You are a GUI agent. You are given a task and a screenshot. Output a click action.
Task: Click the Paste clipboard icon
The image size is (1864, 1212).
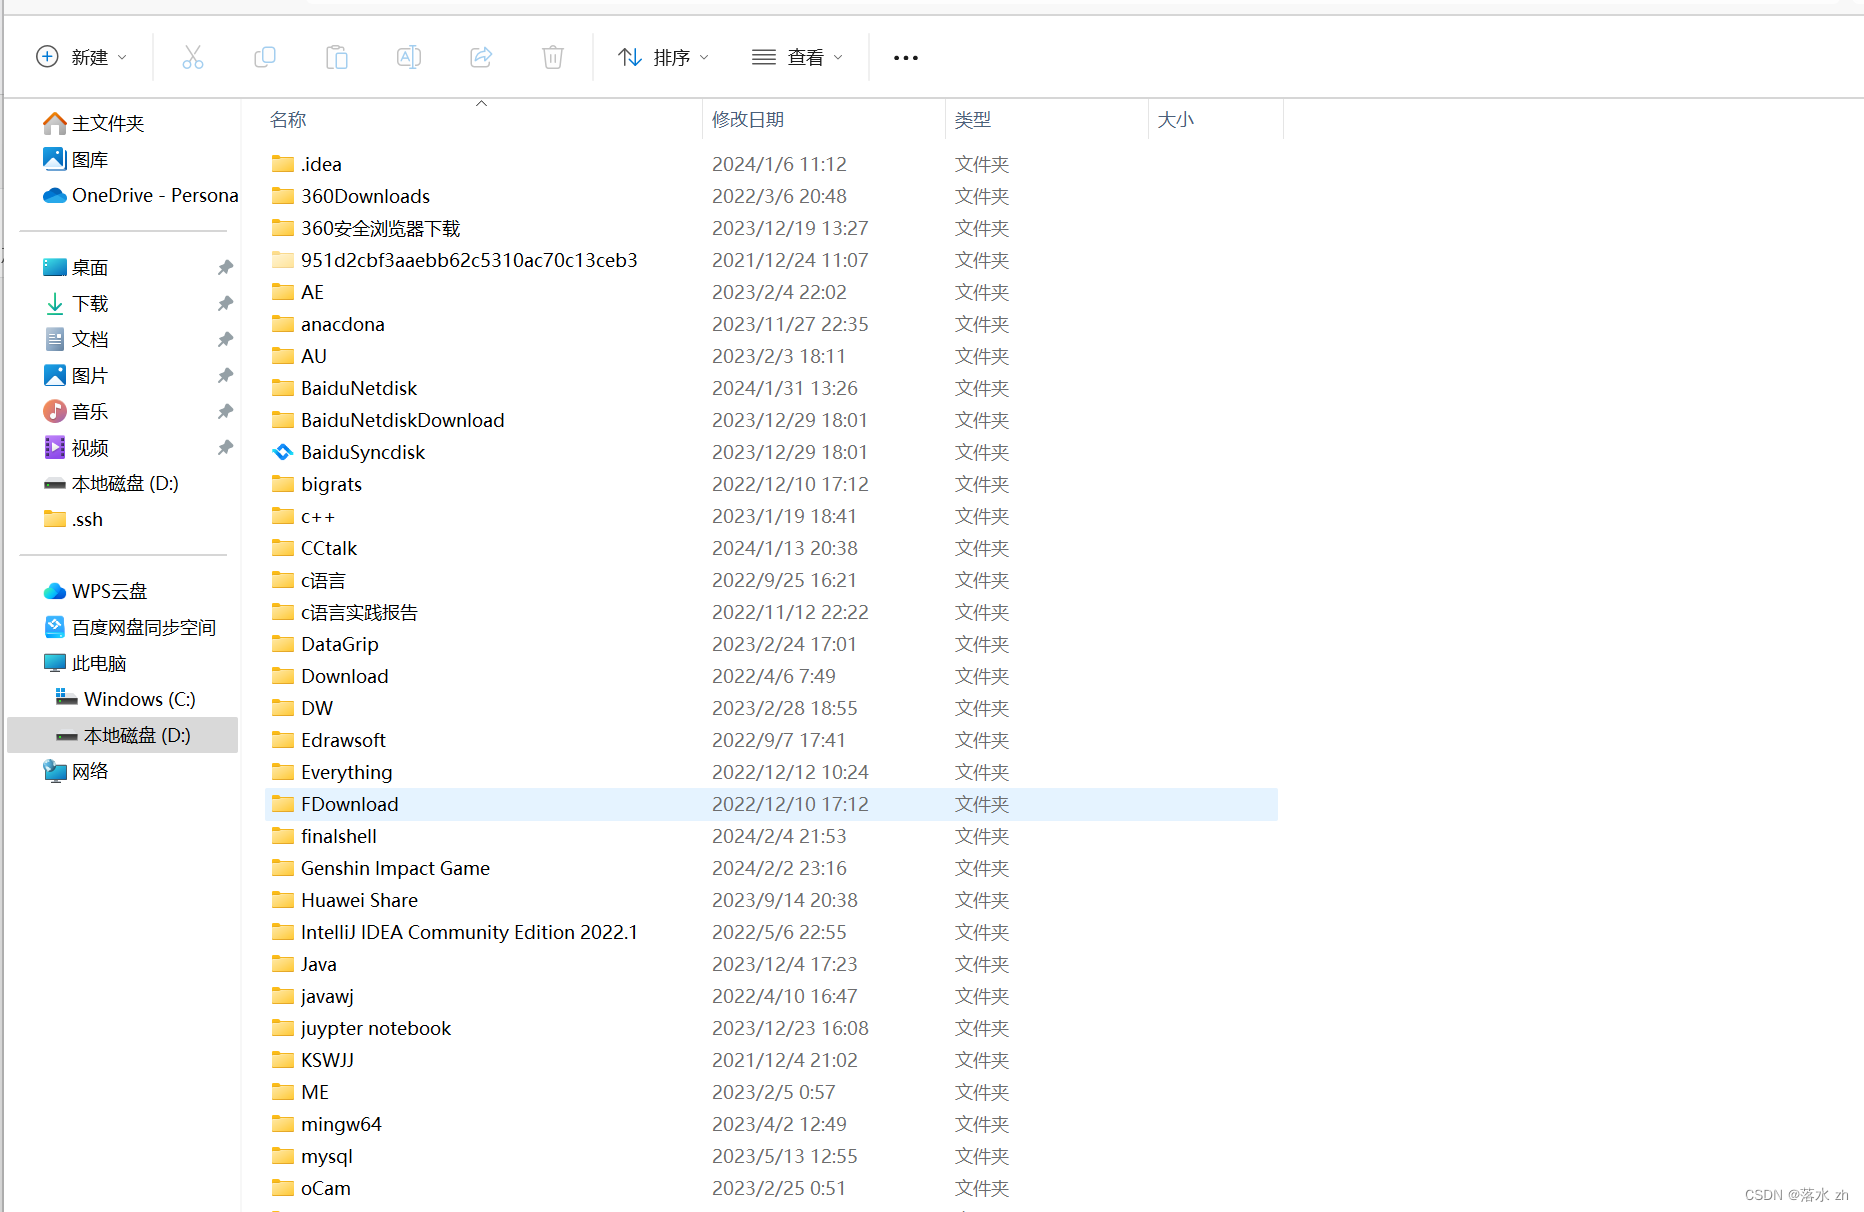pos(337,57)
